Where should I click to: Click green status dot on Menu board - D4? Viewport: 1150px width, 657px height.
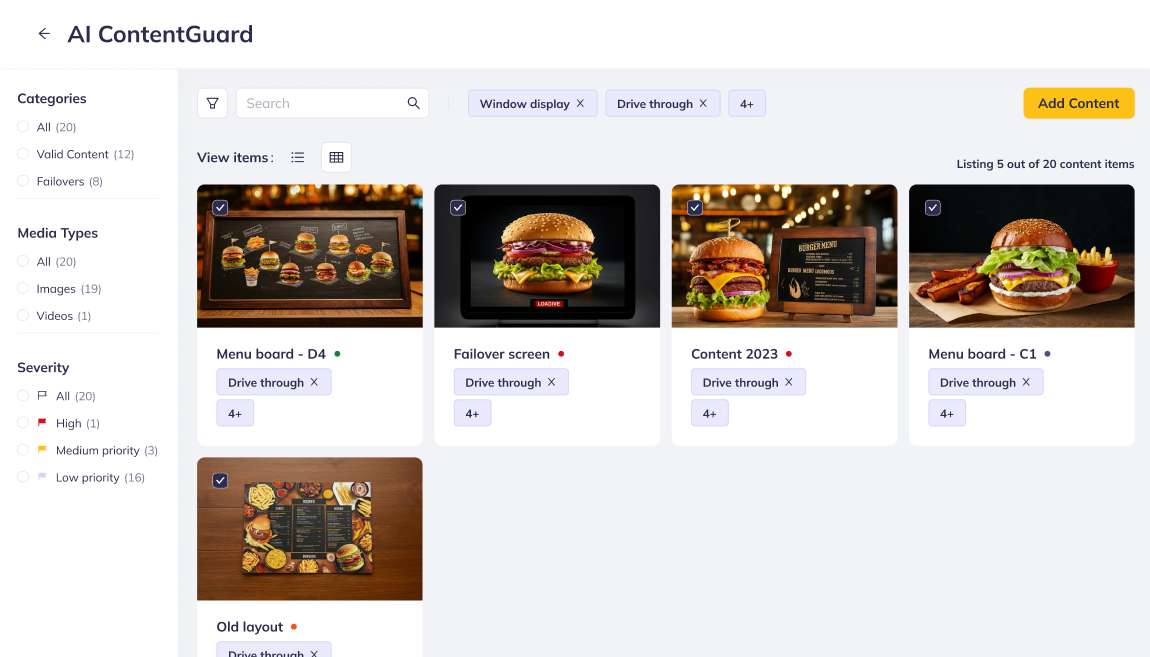pos(337,353)
